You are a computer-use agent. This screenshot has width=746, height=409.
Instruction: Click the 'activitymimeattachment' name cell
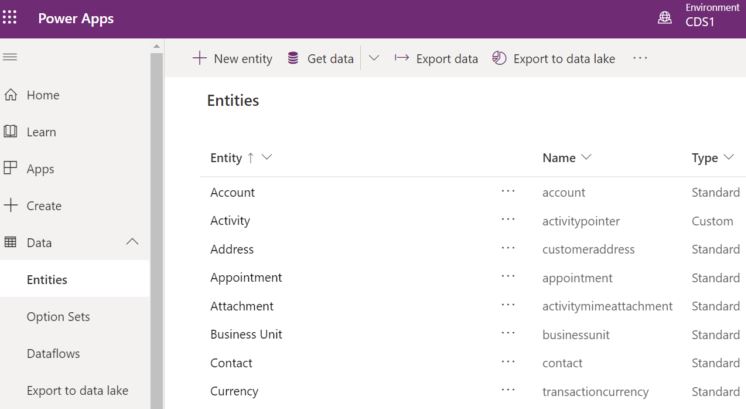607,306
